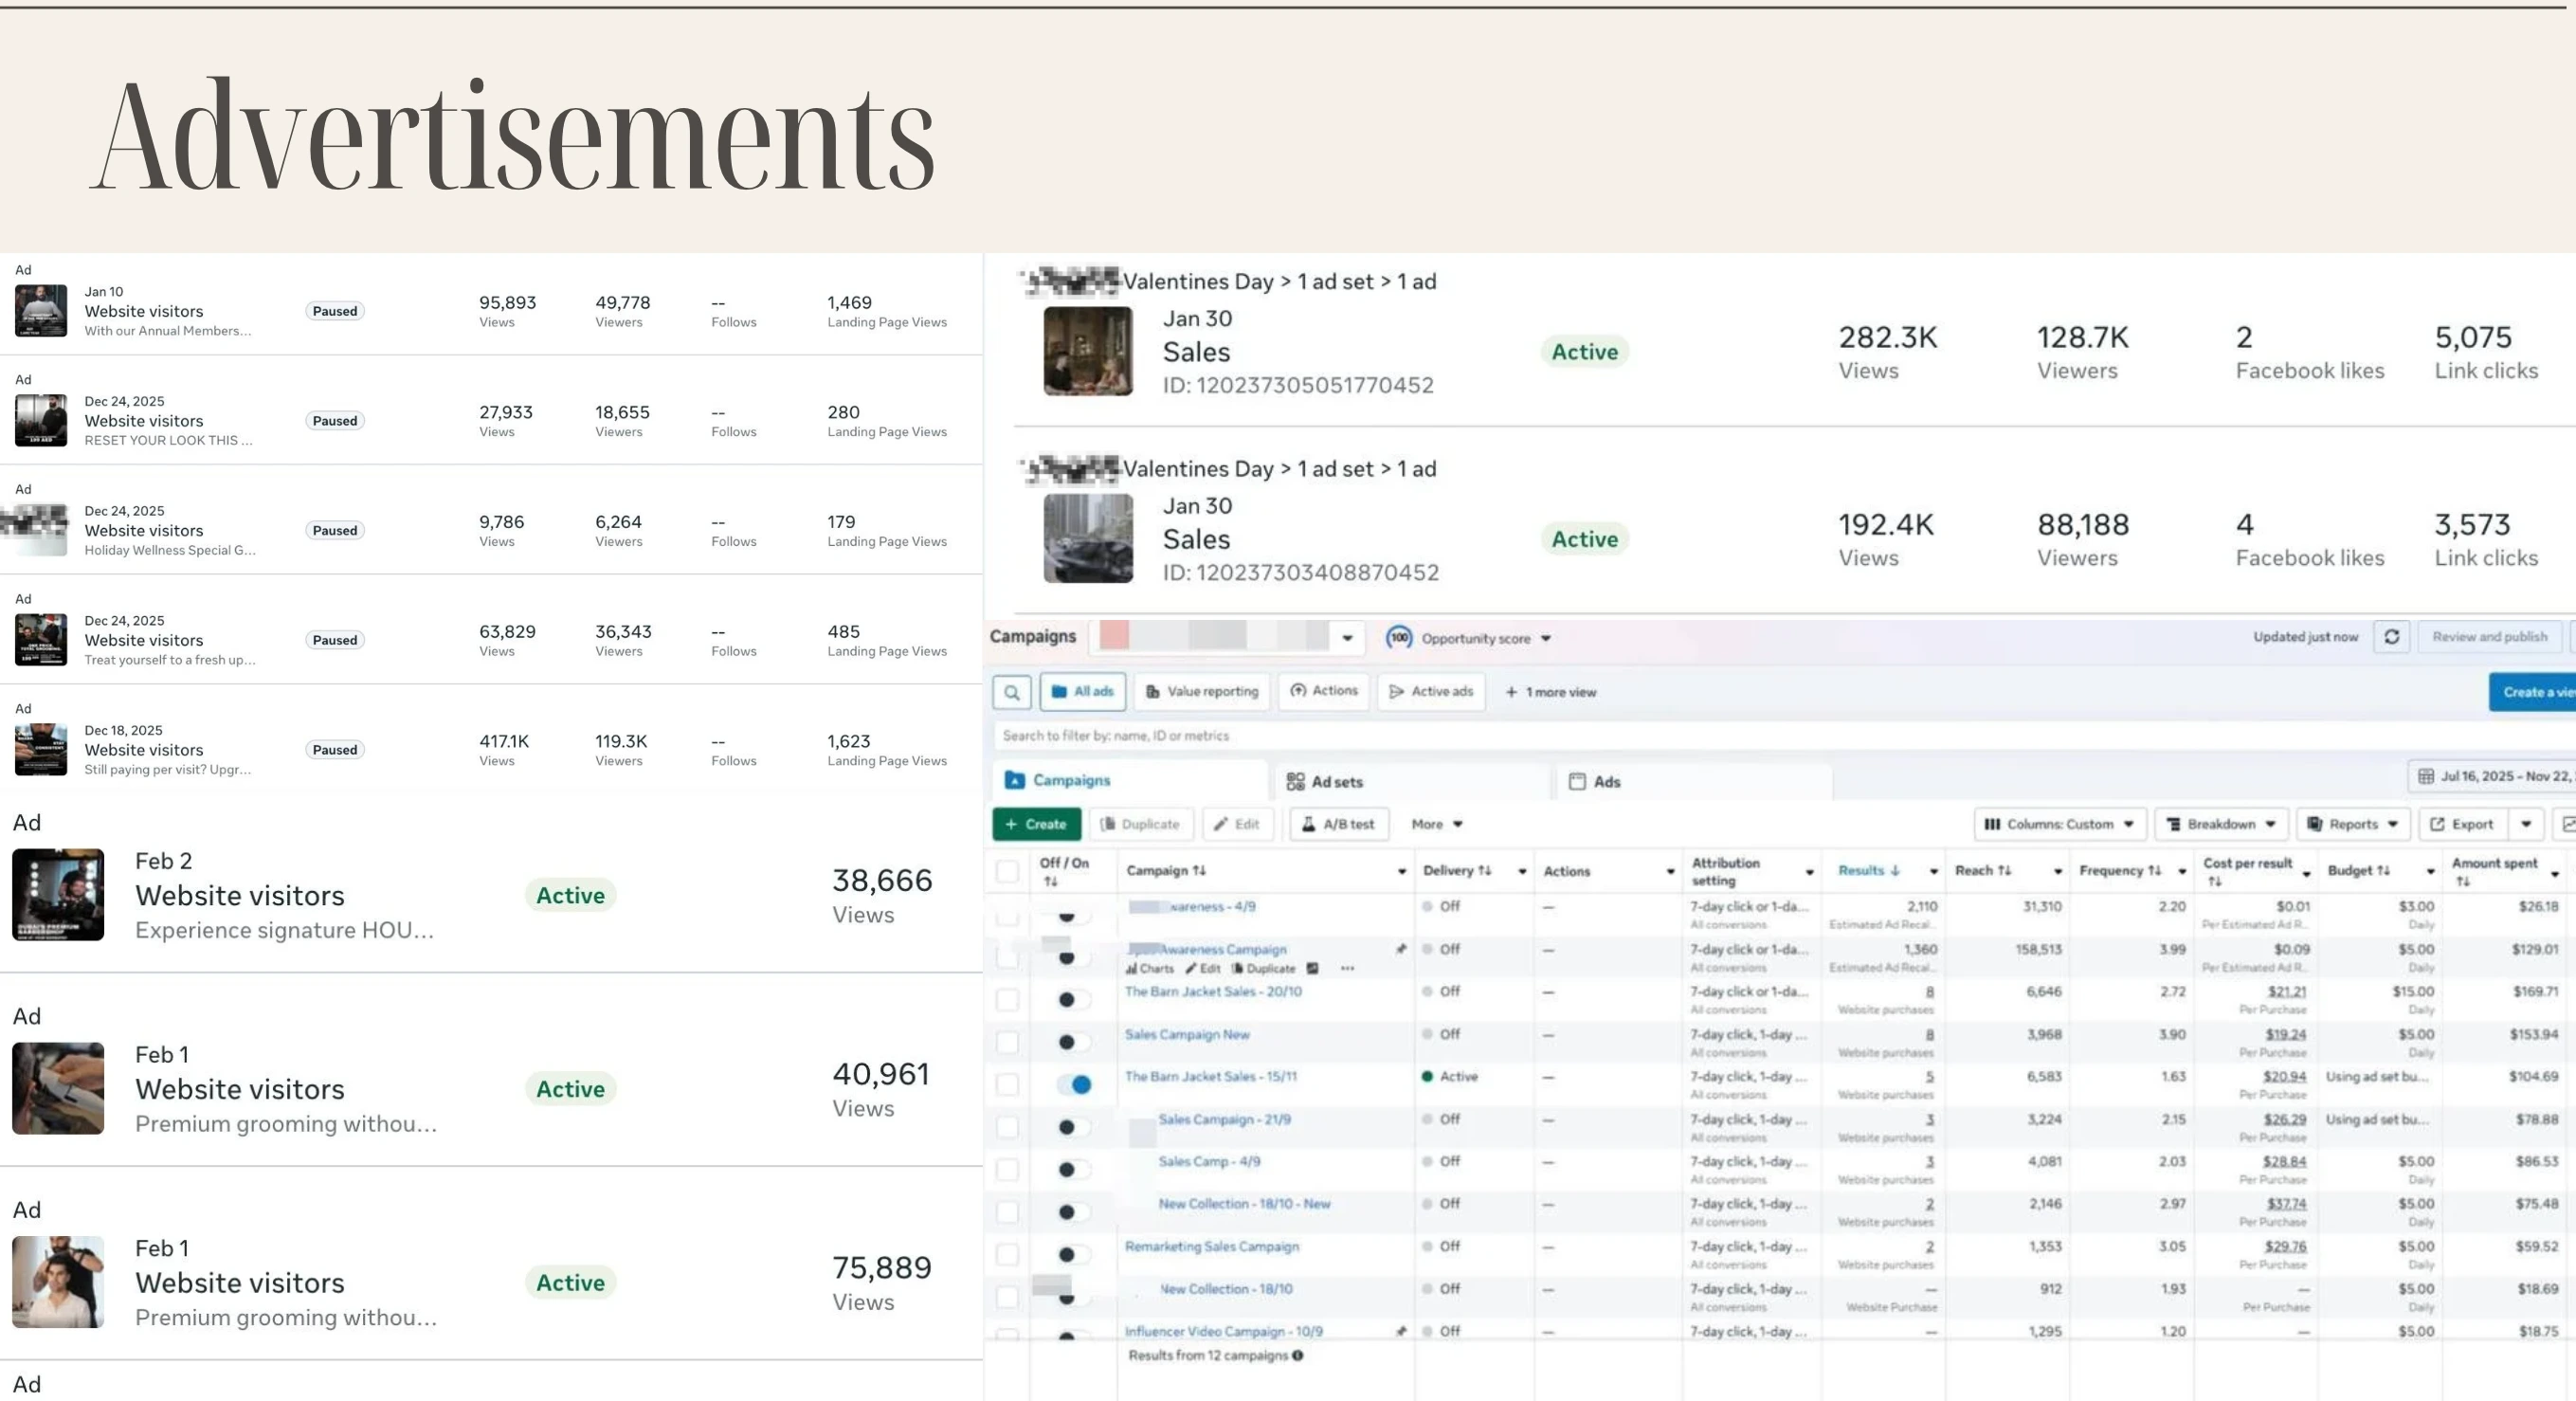Click the search magnifier icon in Campaigns toolbar
Viewport: 2576px width, 1401px height.
(x=1012, y=692)
